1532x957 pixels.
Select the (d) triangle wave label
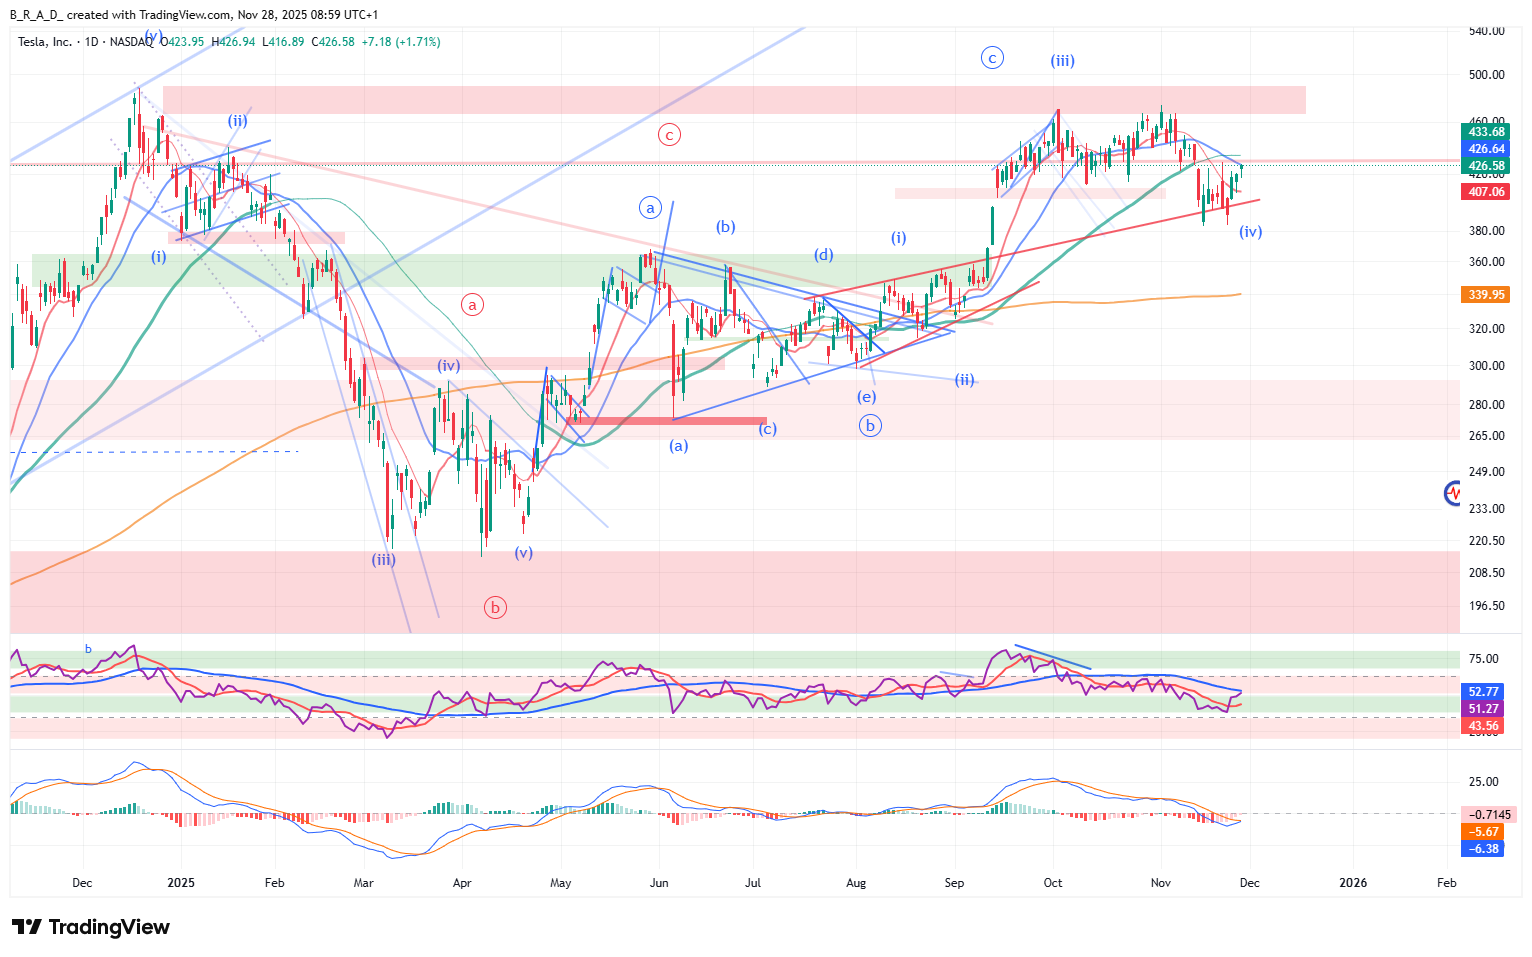(x=823, y=255)
